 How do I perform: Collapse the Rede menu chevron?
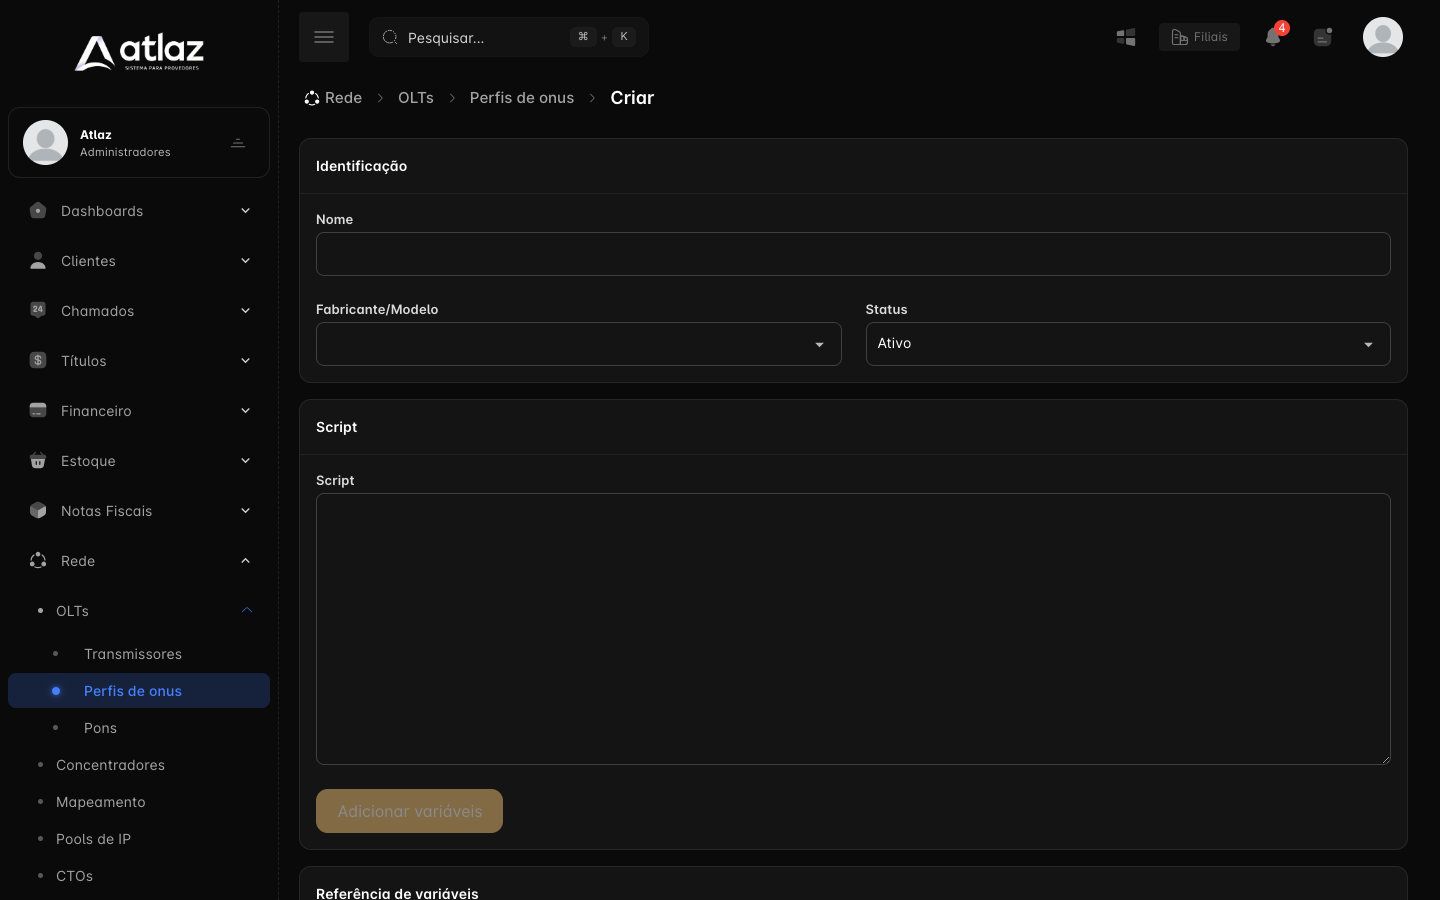(x=245, y=561)
